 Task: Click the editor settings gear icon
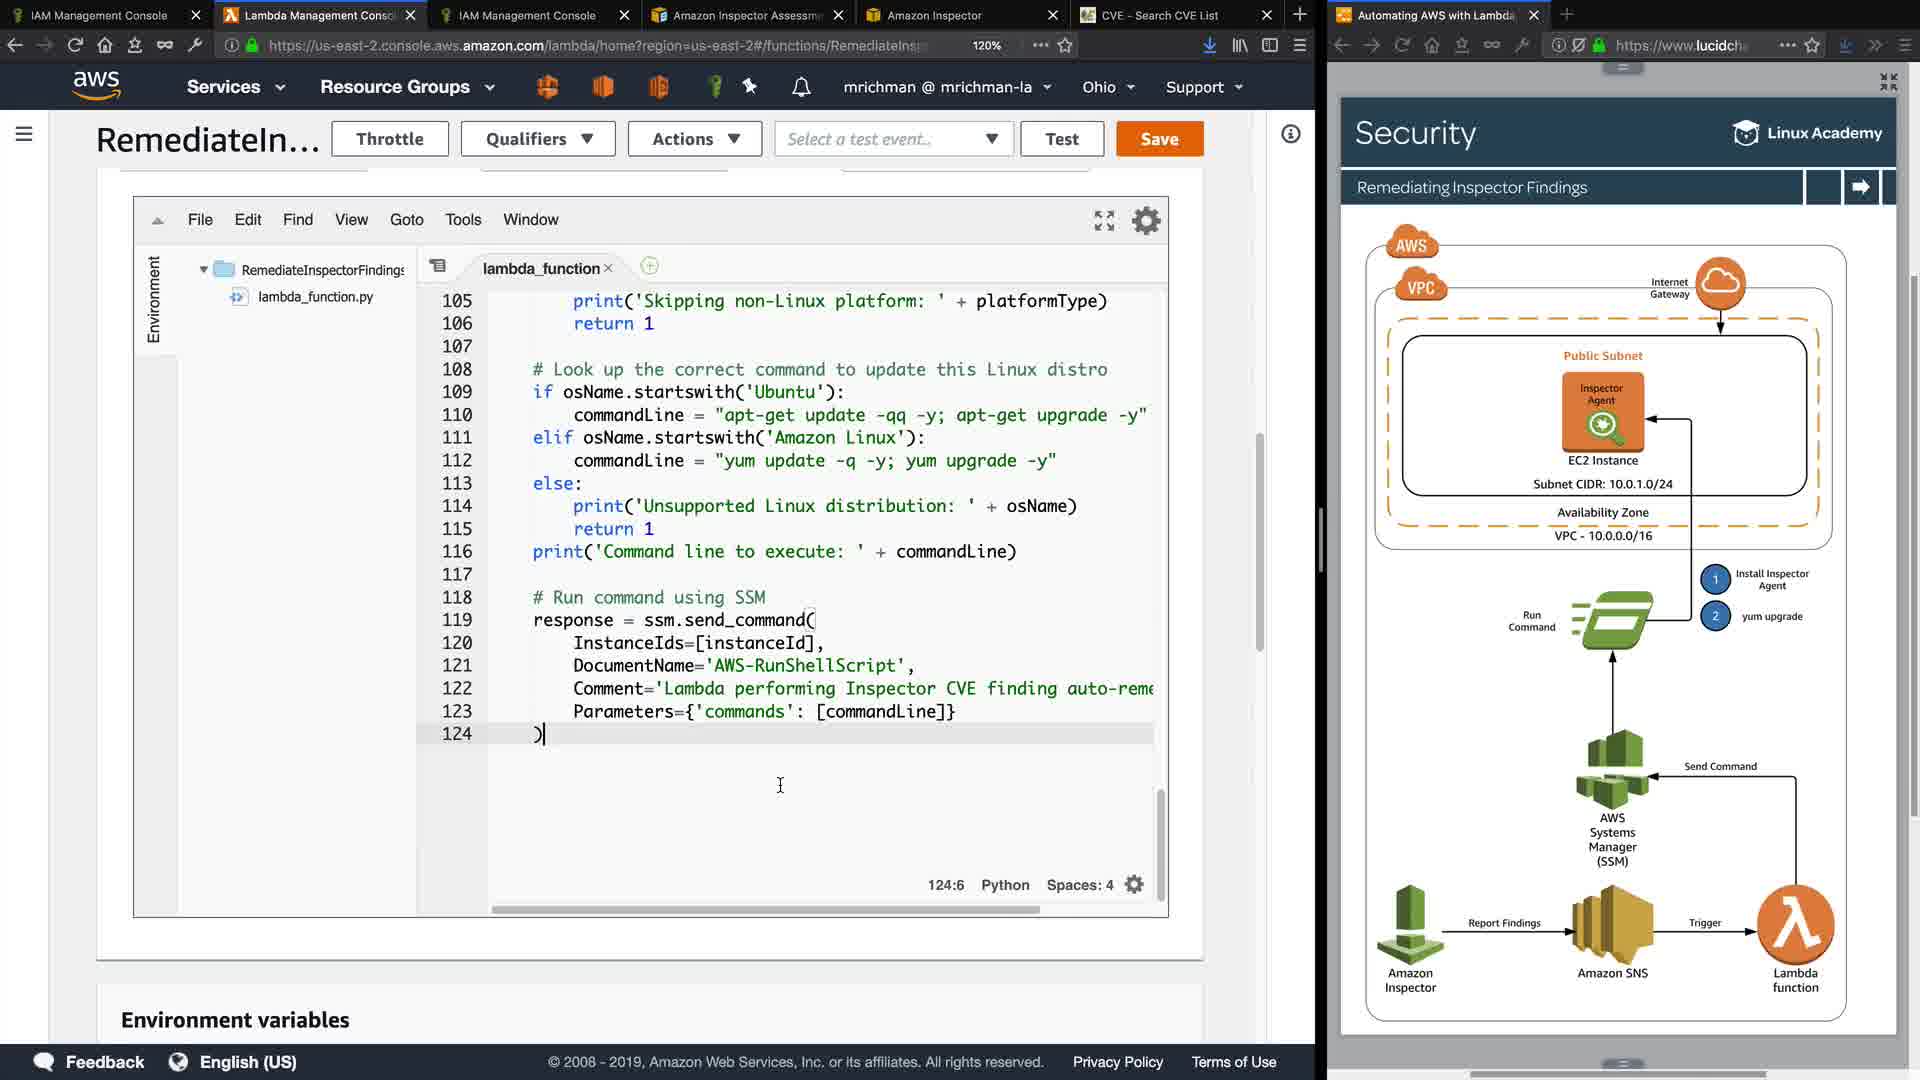tap(1146, 220)
